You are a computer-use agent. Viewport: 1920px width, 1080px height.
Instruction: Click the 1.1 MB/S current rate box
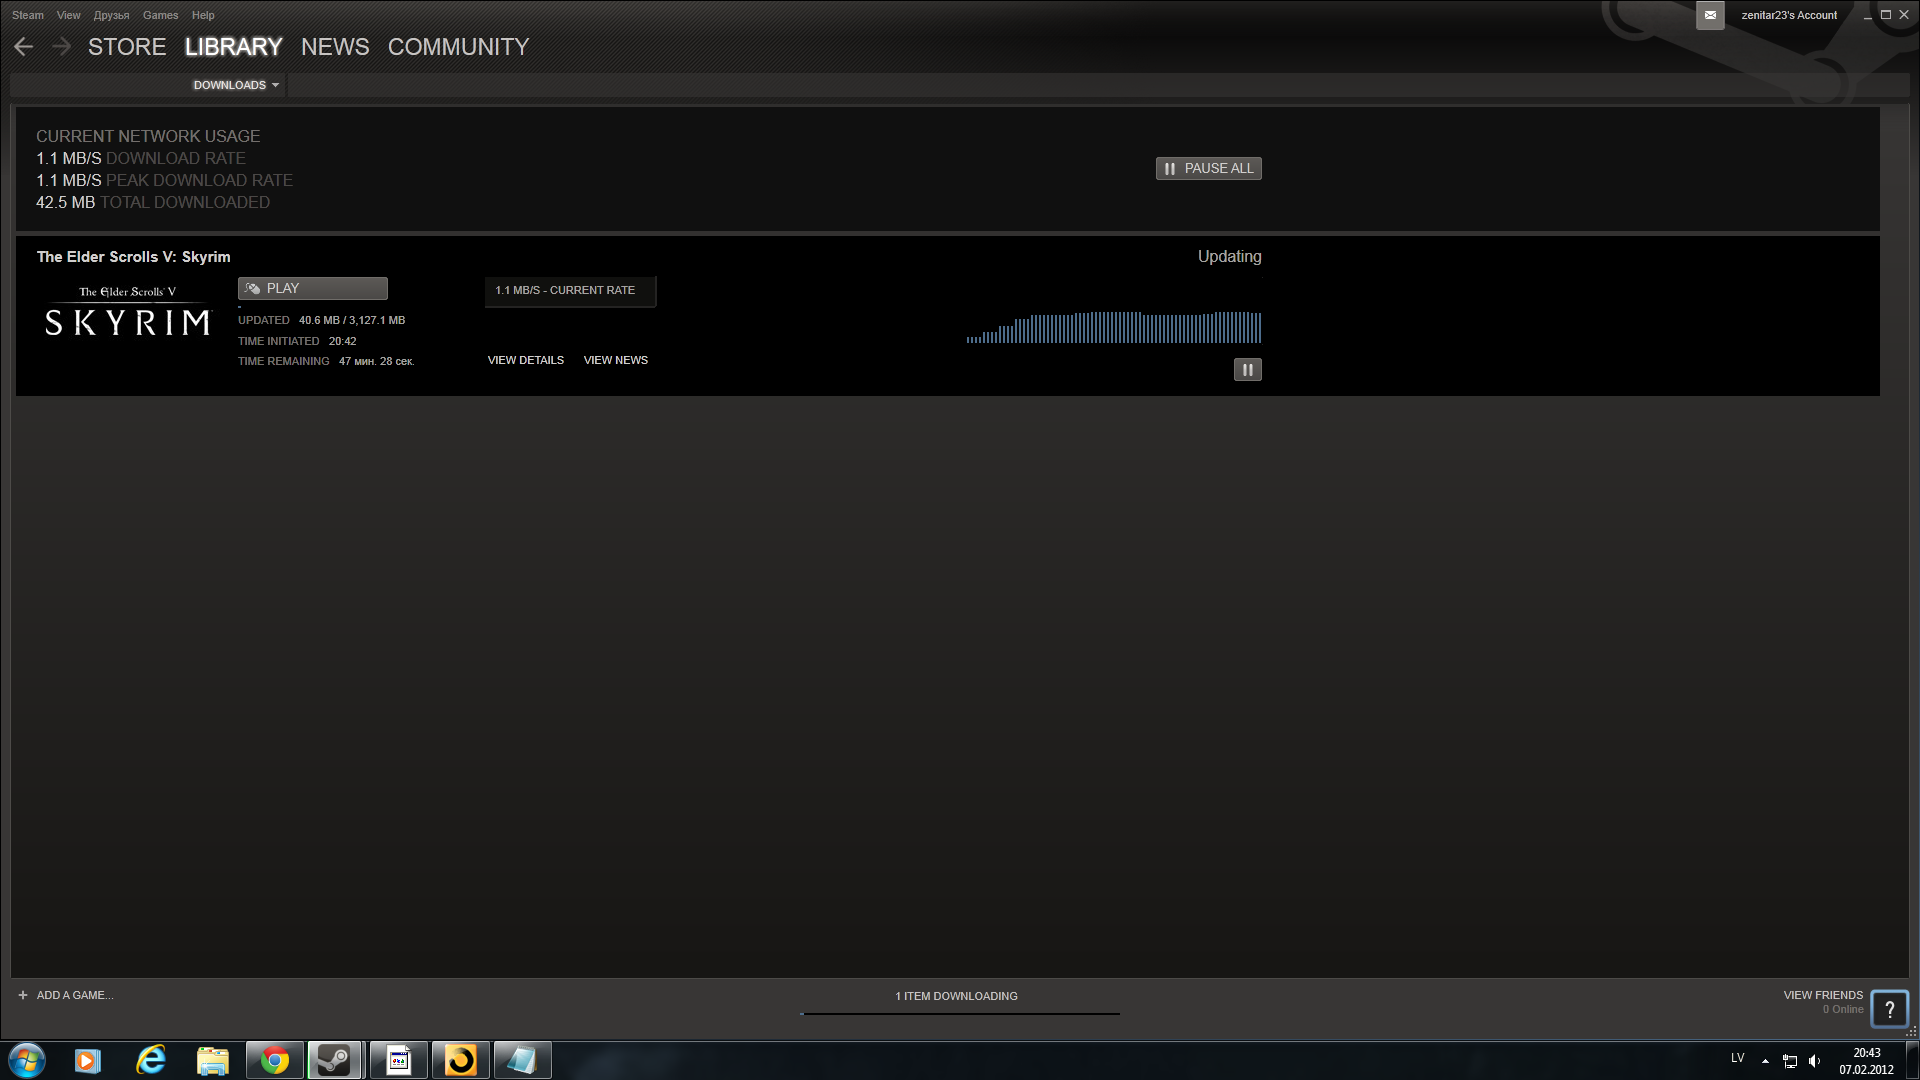(x=570, y=291)
